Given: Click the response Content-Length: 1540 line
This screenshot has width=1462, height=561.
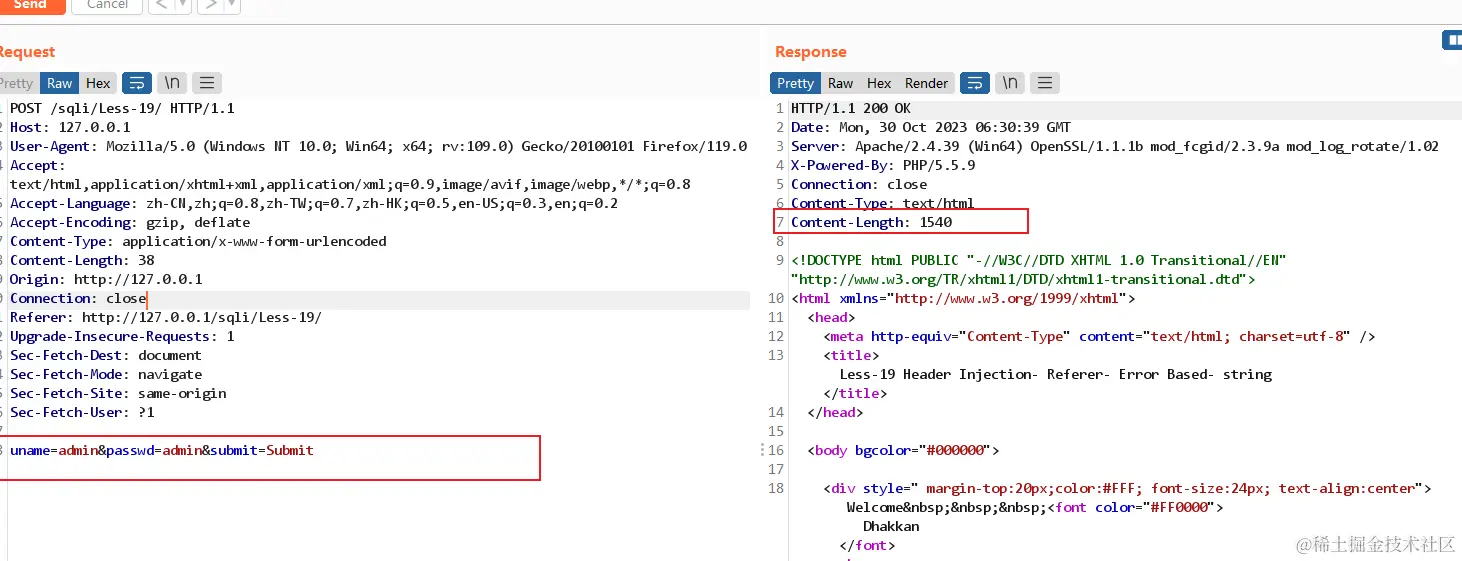Looking at the screenshot, I should [871, 222].
